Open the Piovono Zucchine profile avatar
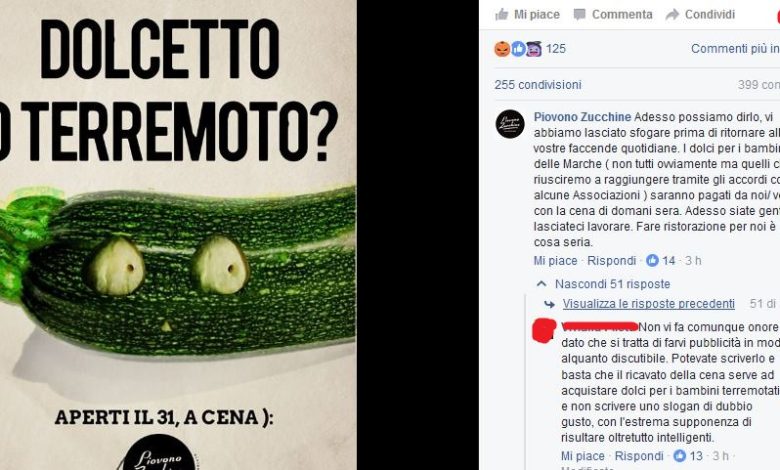 point(510,124)
